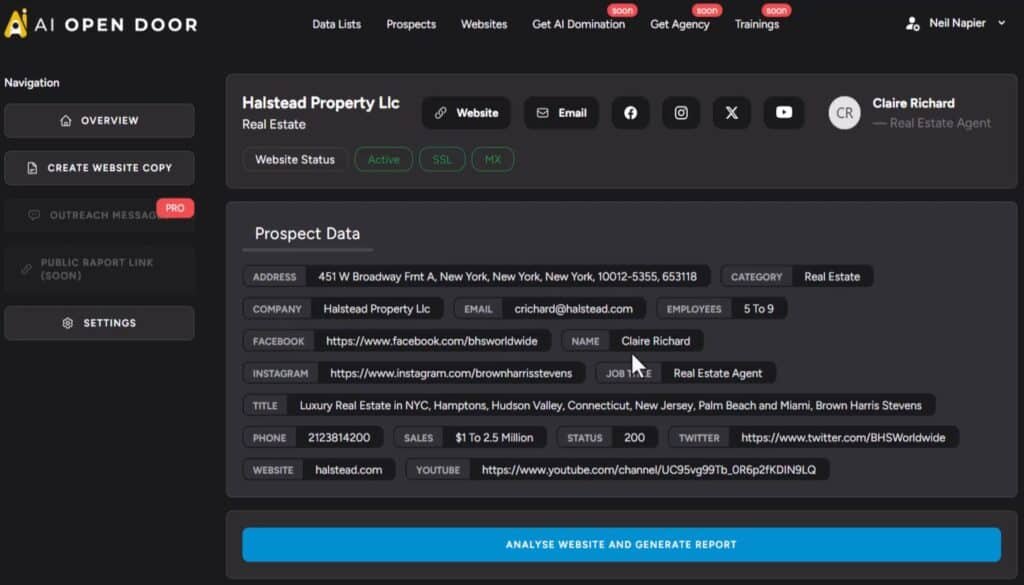Switch to the Prospects menu item

pyautogui.click(x=411, y=24)
